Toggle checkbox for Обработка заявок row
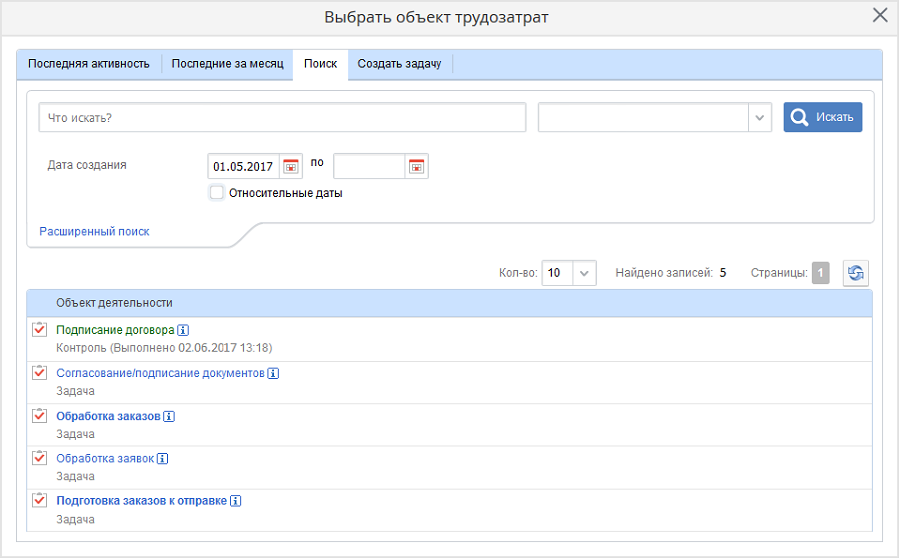The height and width of the screenshot is (559, 900). pyautogui.click(x=40, y=458)
